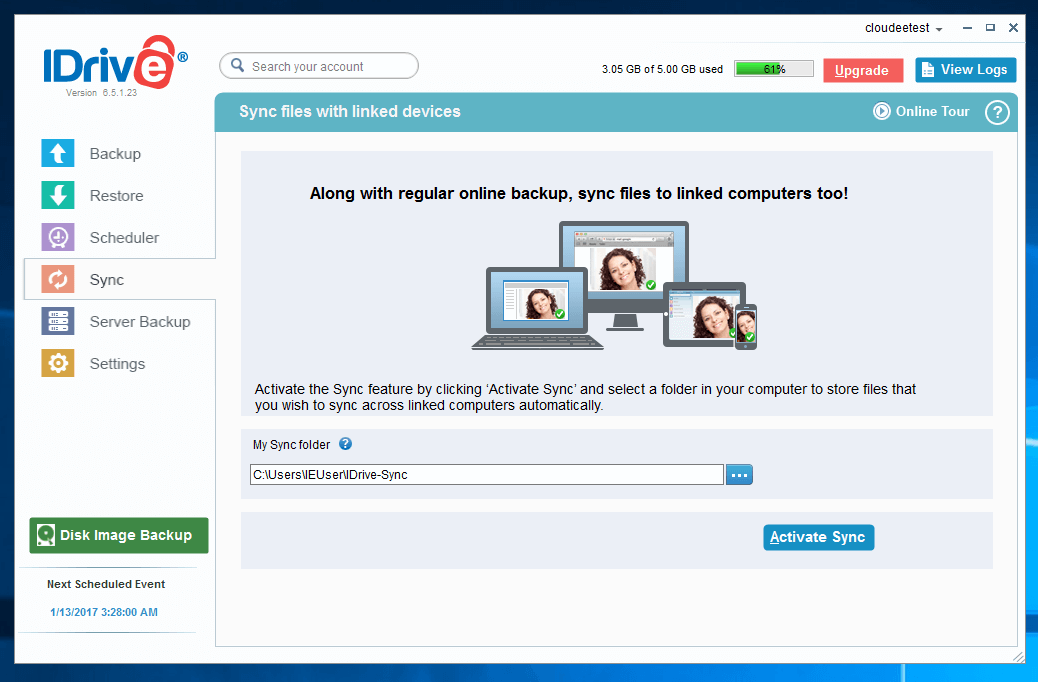Click the Scheduler clock icon
Image resolution: width=1038 pixels, height=682 pixels.
pyautogui.click(x=58, y=238)
